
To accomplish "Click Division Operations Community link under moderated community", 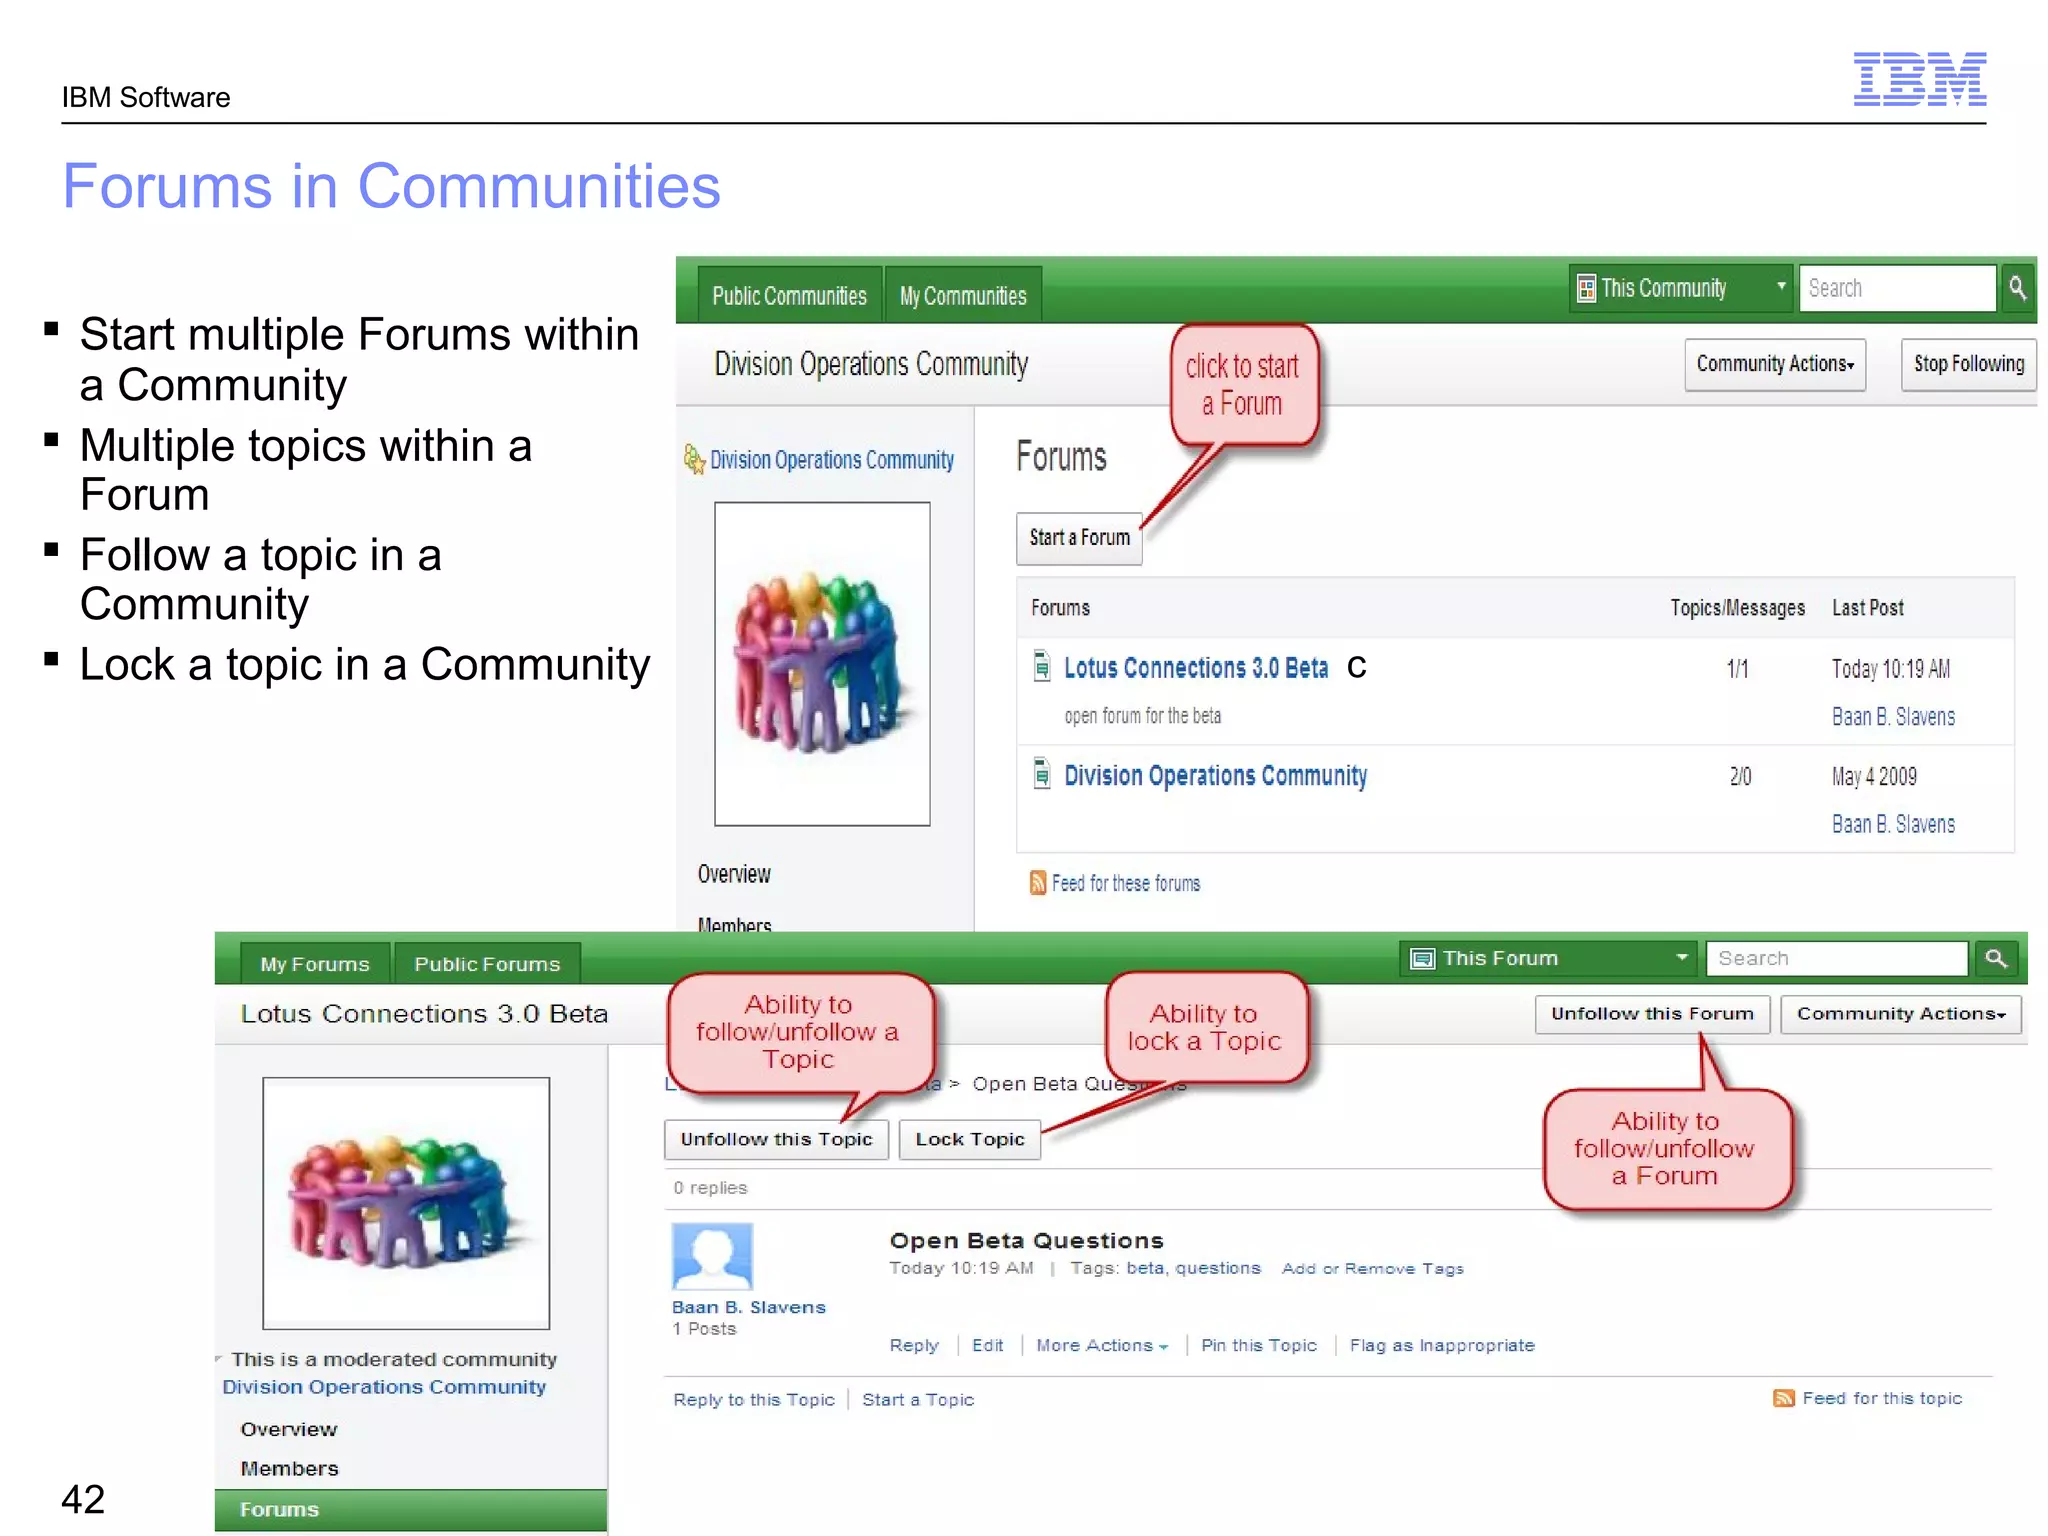I will click(384, 1387).
